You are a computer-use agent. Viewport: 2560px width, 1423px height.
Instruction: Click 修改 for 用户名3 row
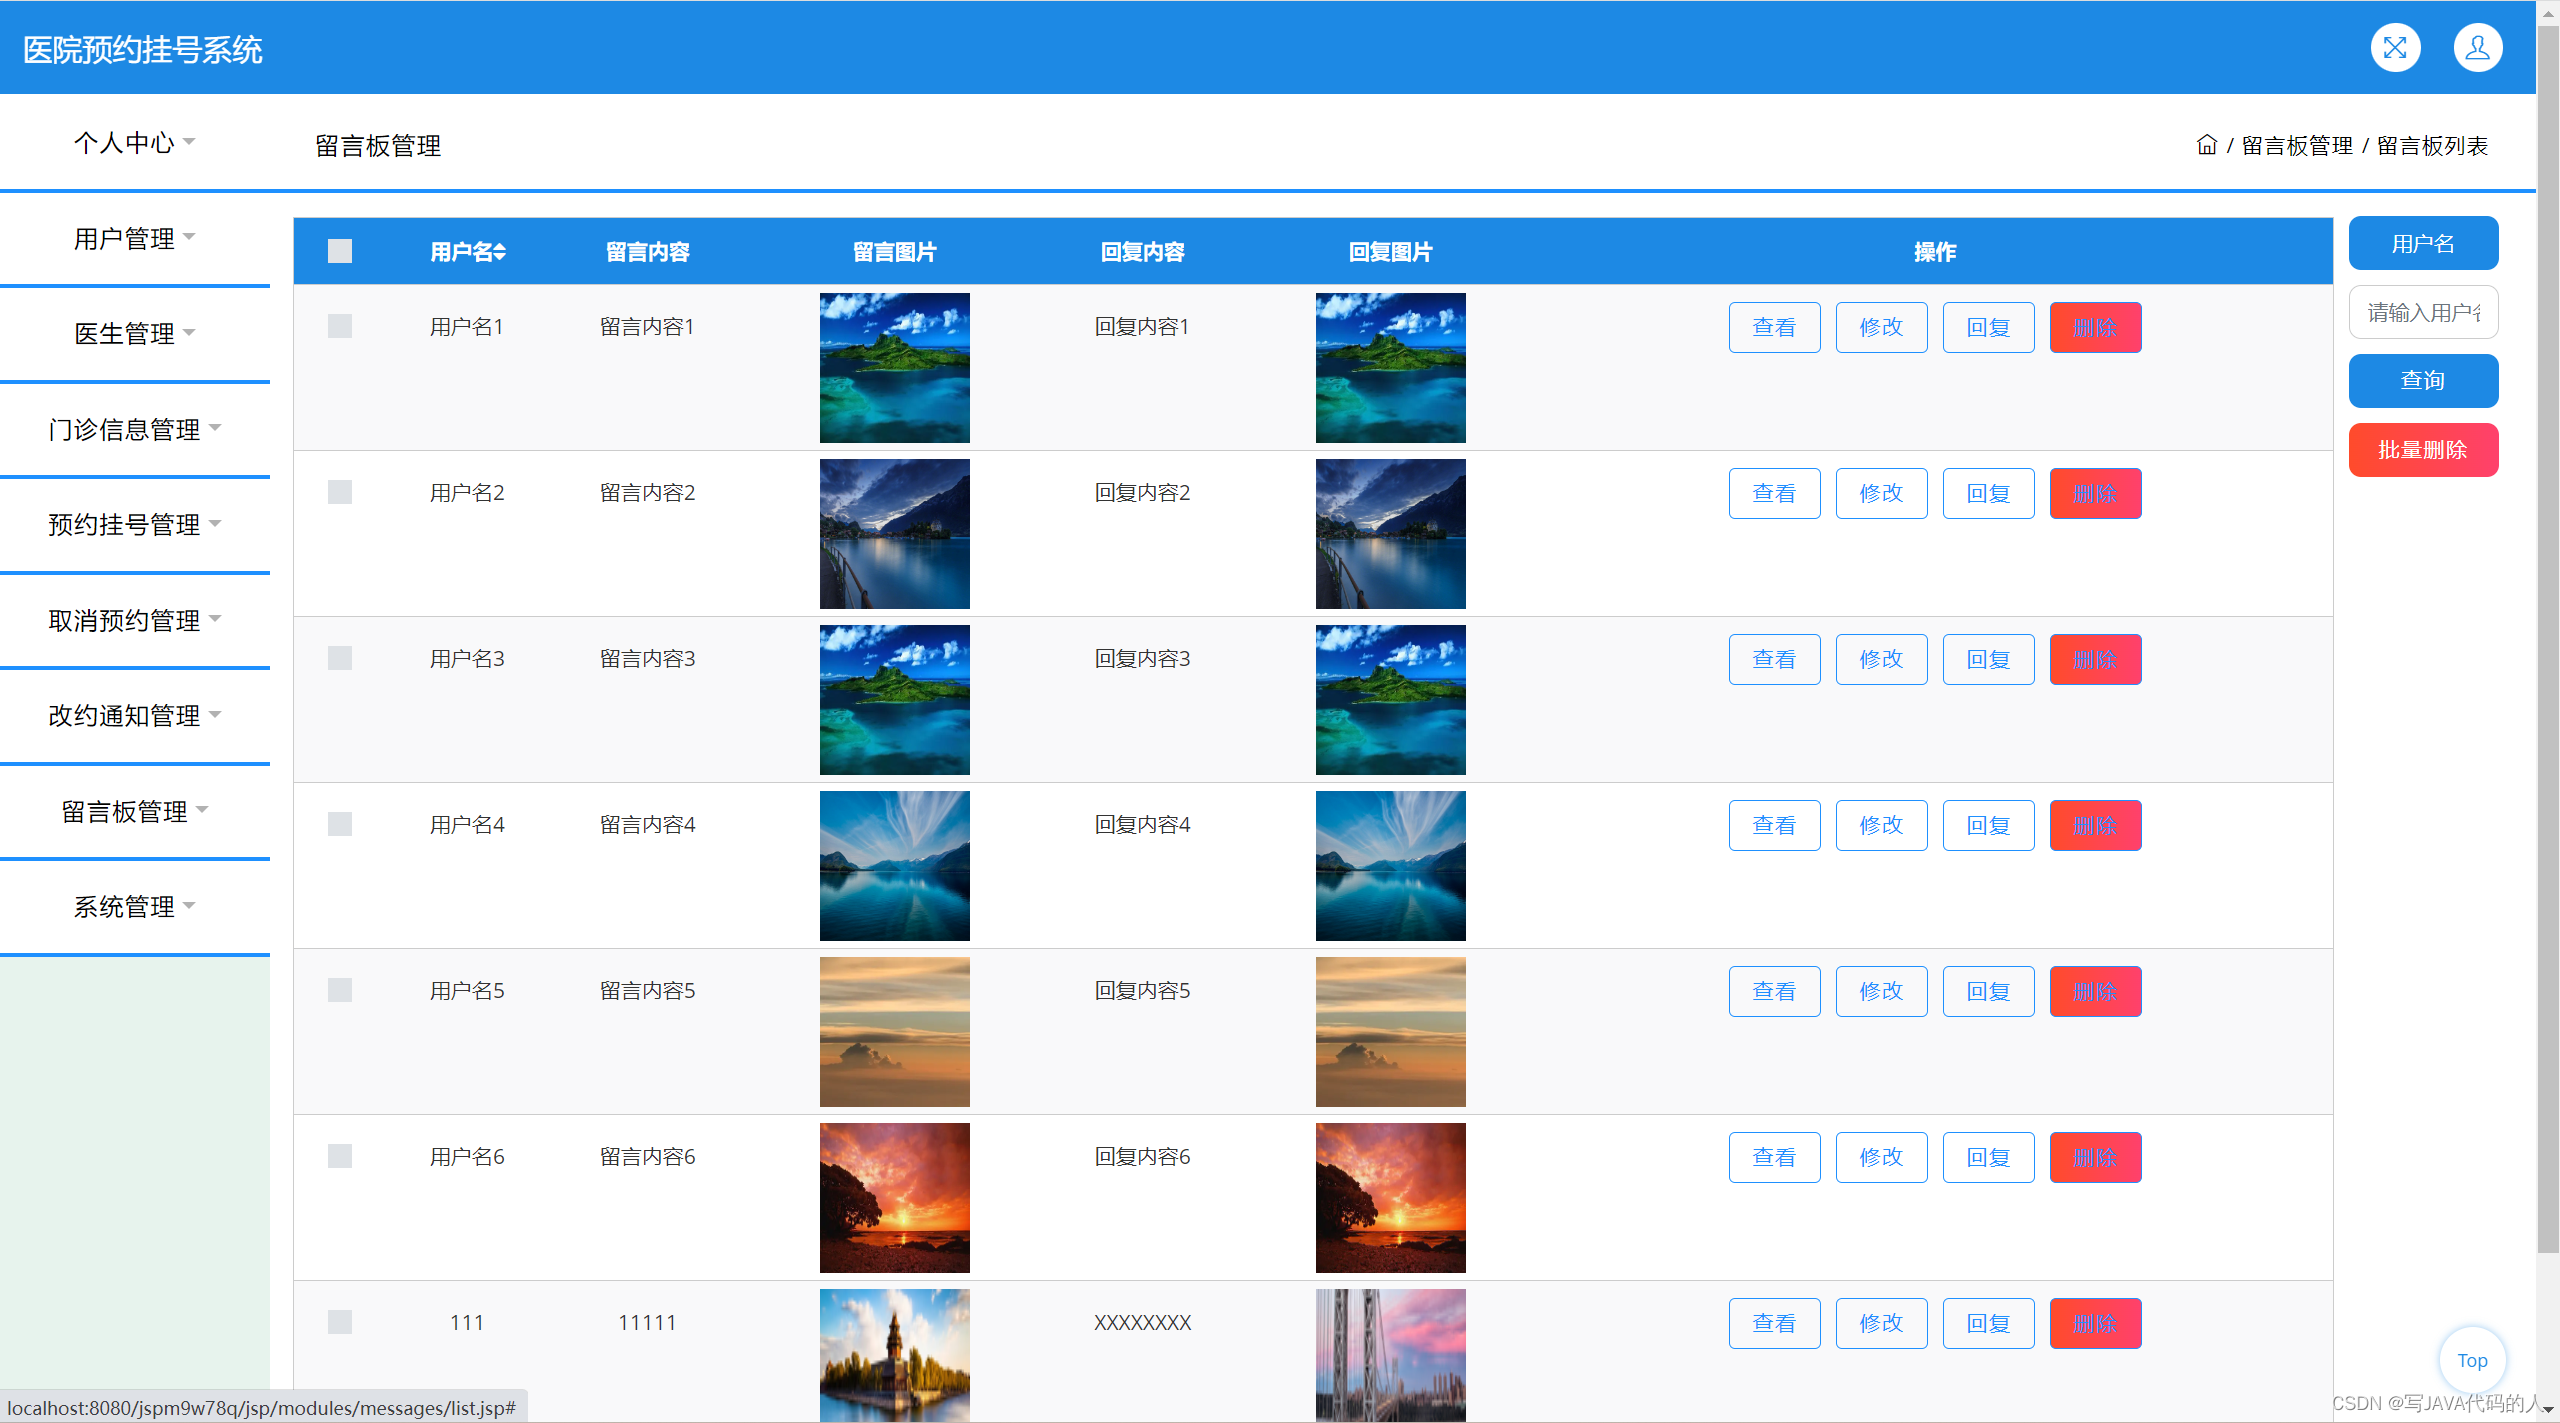point(1881,659)
